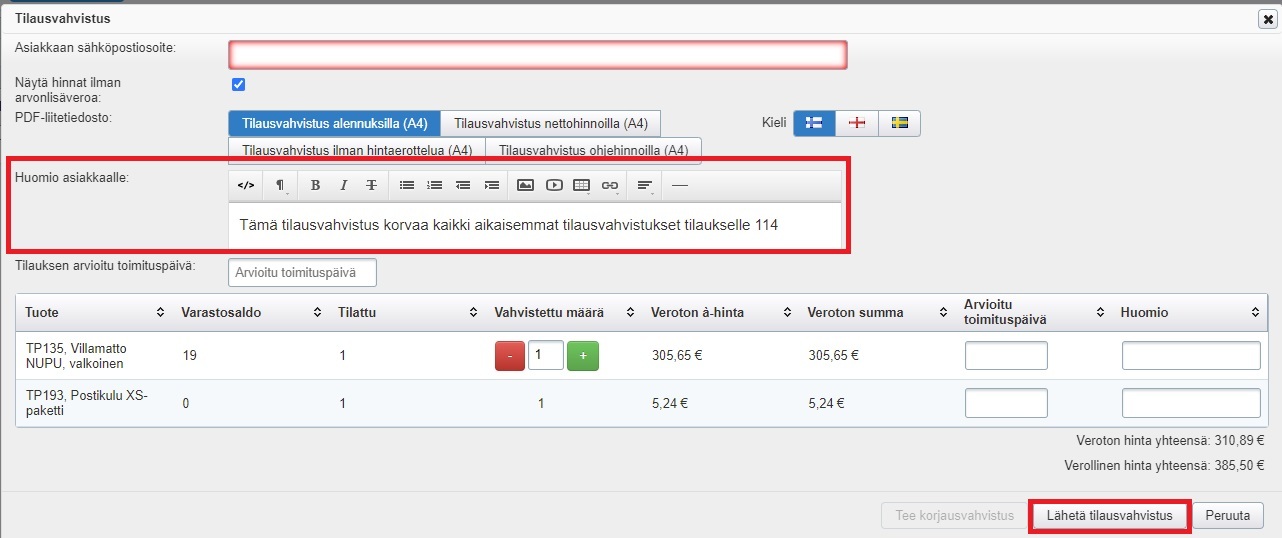1282x538 pixels.
Task: Click 'Lähetä tilausvahvistus' button
Action: click(x=1109, y=516)
